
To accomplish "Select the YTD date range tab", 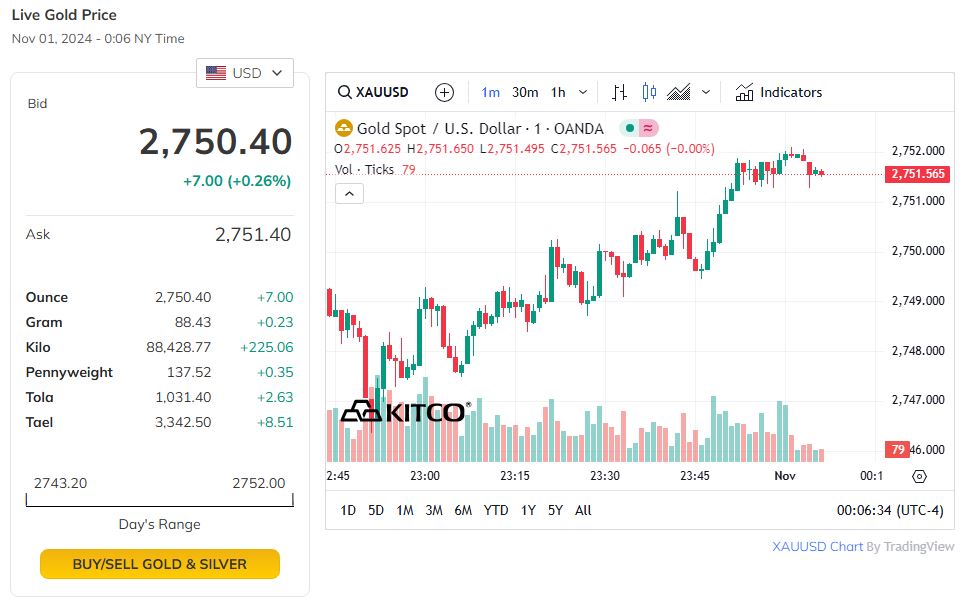I will pos(496,510).
